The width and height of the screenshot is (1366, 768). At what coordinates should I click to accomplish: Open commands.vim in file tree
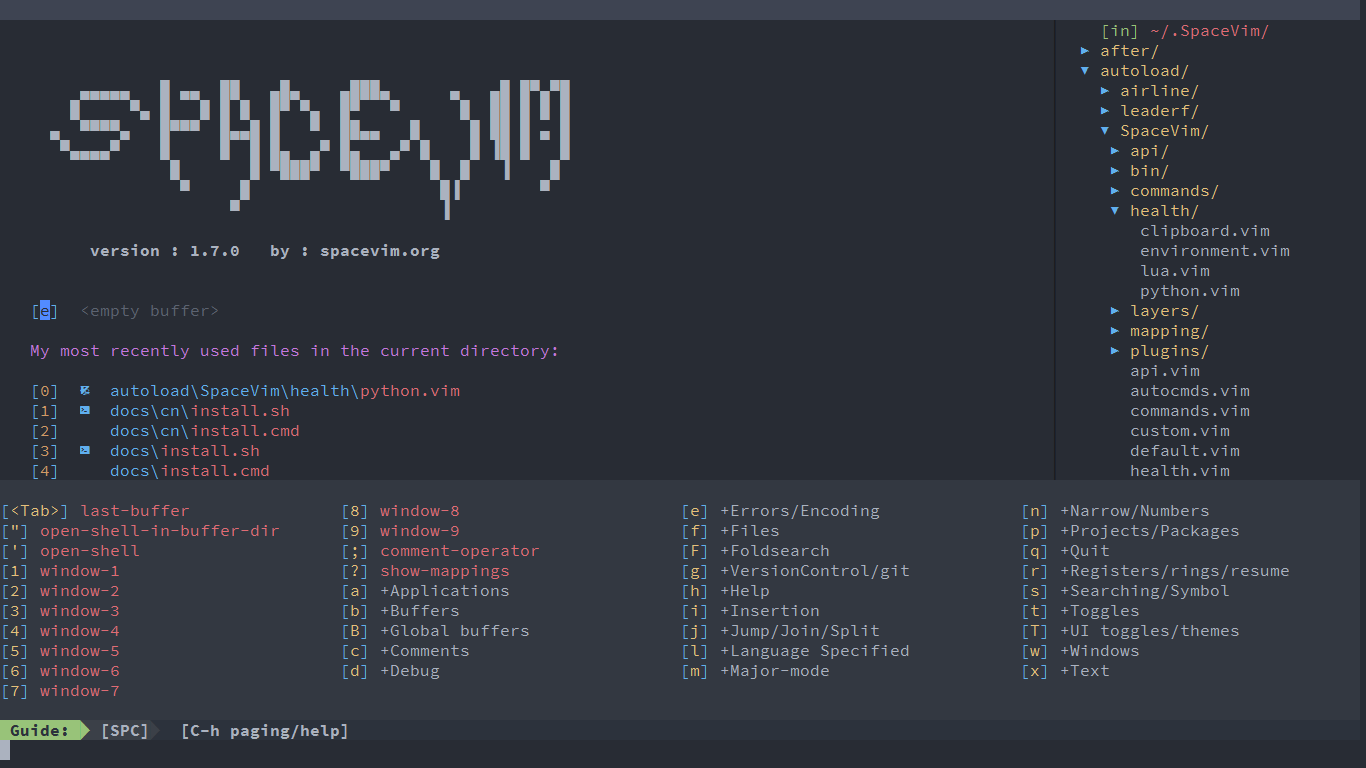pyautogui.click(x=1190, y=411)
